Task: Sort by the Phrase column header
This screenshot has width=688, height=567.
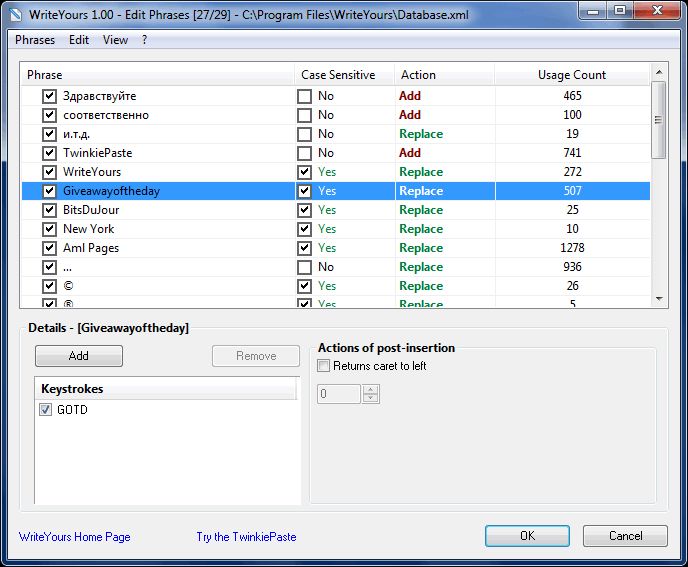Action: click(158, 75)
